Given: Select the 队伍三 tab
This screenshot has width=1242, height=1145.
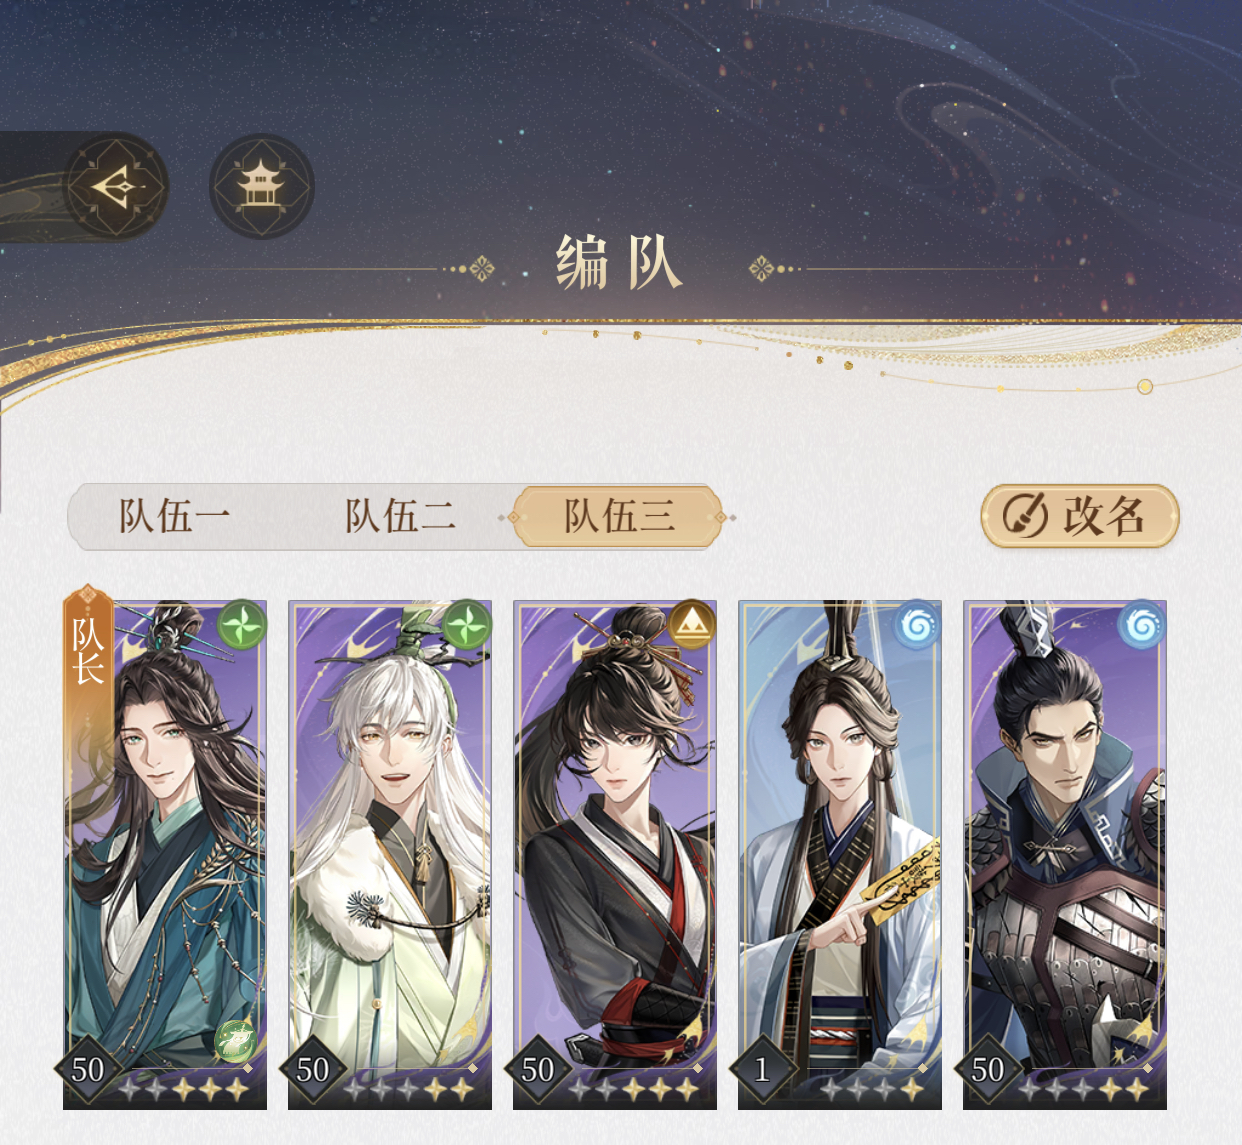Looking at the screenshot, I should pyautogui.click(x=618, y=517).
